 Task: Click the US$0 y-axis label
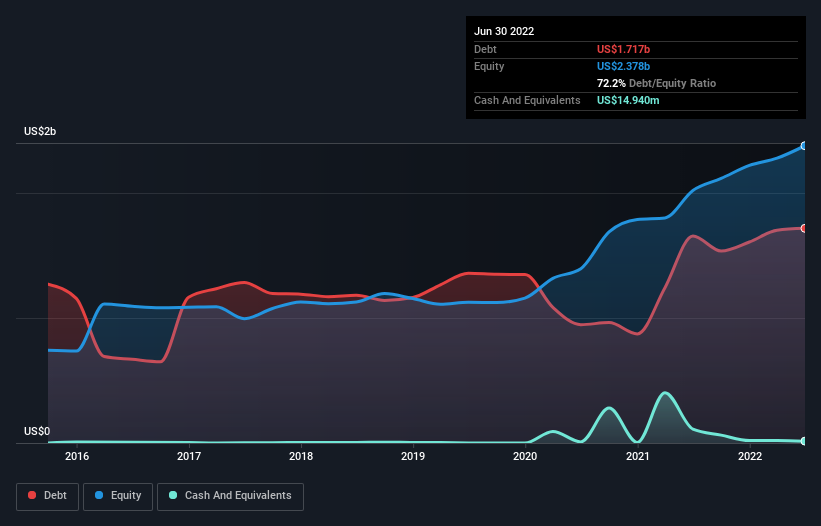click(37, 431)
